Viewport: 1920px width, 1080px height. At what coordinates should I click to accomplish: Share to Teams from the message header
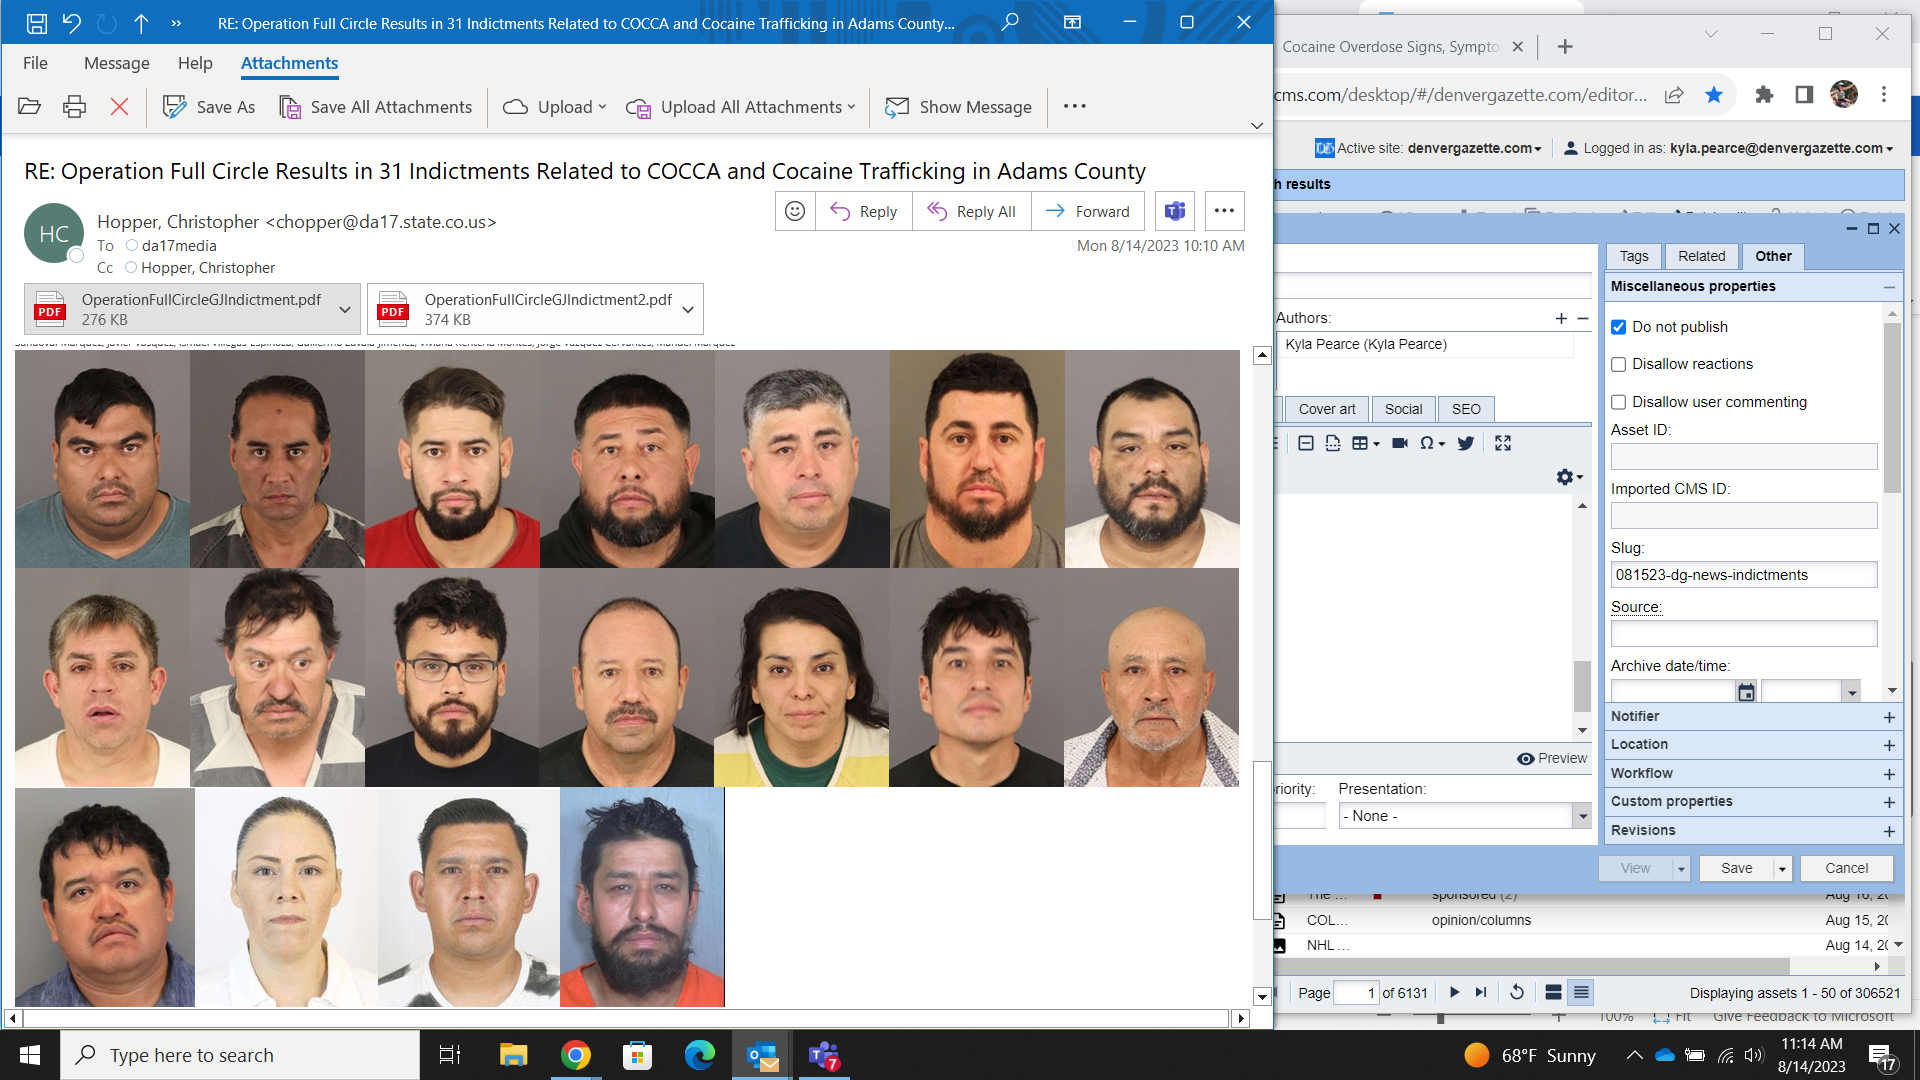(x=1175, y=211)
